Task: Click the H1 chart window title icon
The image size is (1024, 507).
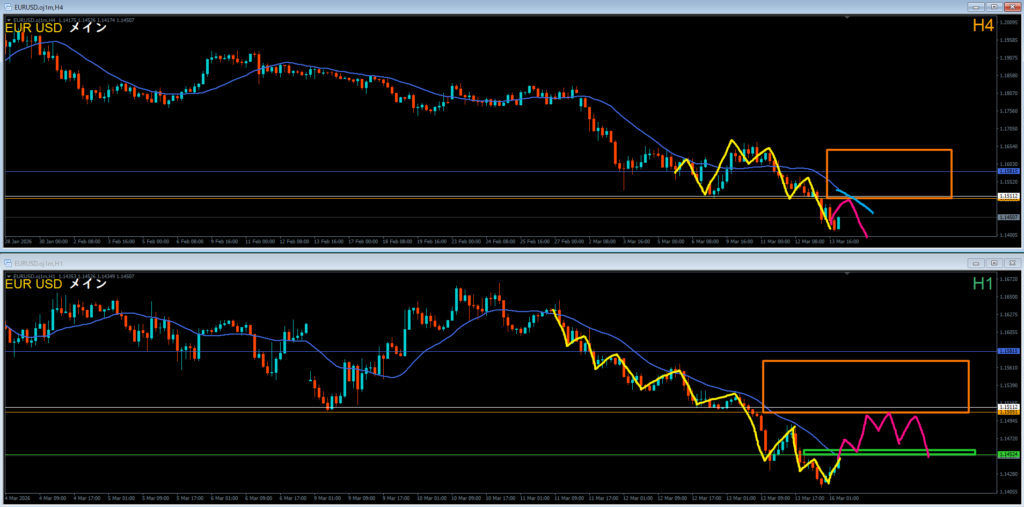Action: pos(8,263)
